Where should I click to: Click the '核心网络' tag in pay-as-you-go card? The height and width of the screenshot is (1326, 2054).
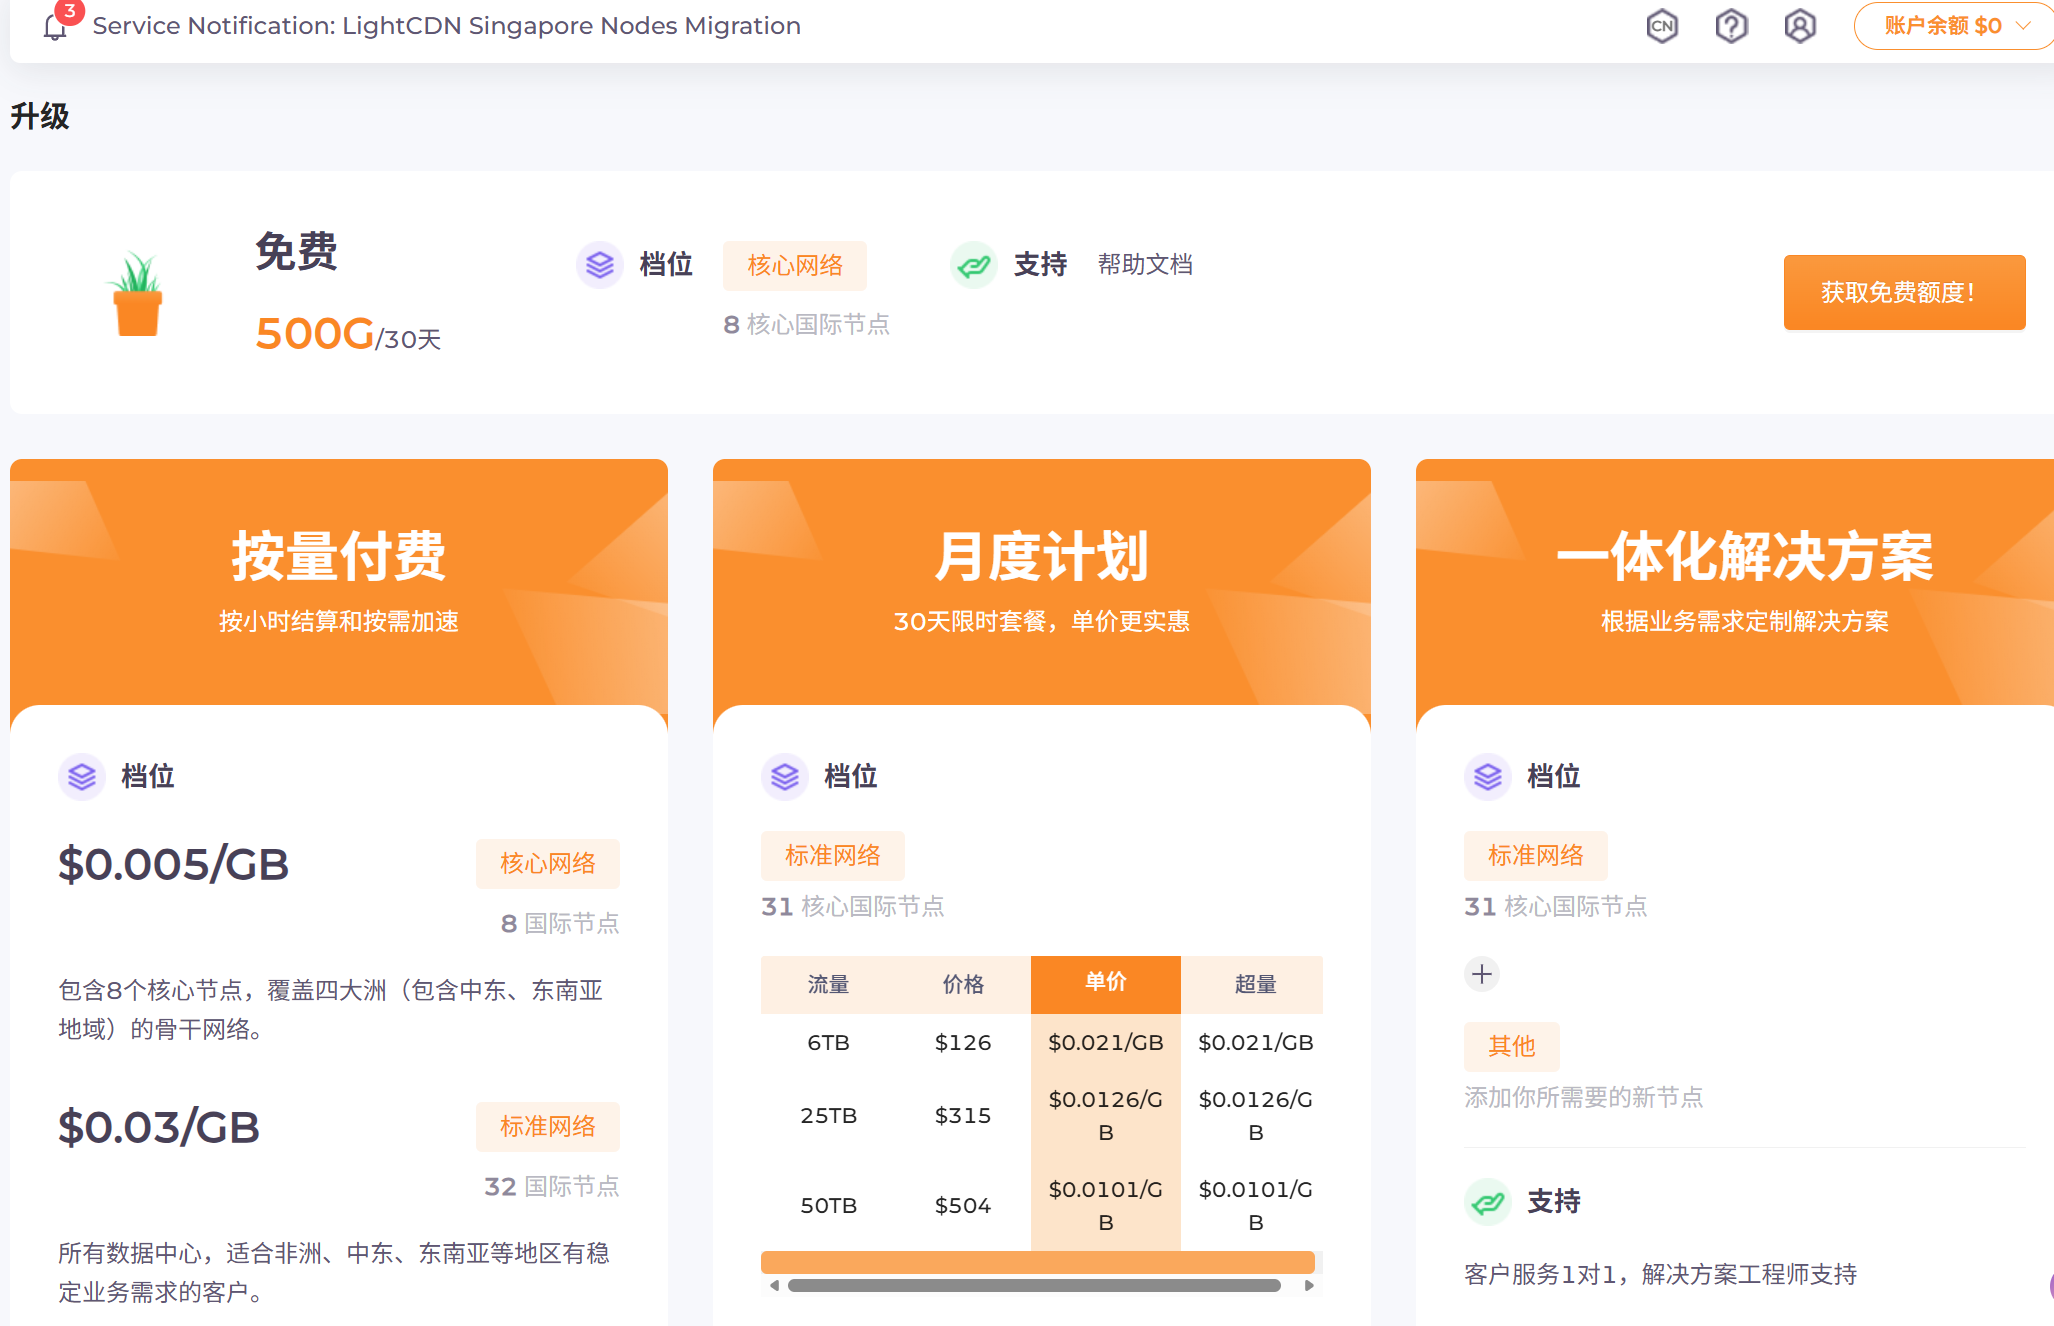(547, 864)
